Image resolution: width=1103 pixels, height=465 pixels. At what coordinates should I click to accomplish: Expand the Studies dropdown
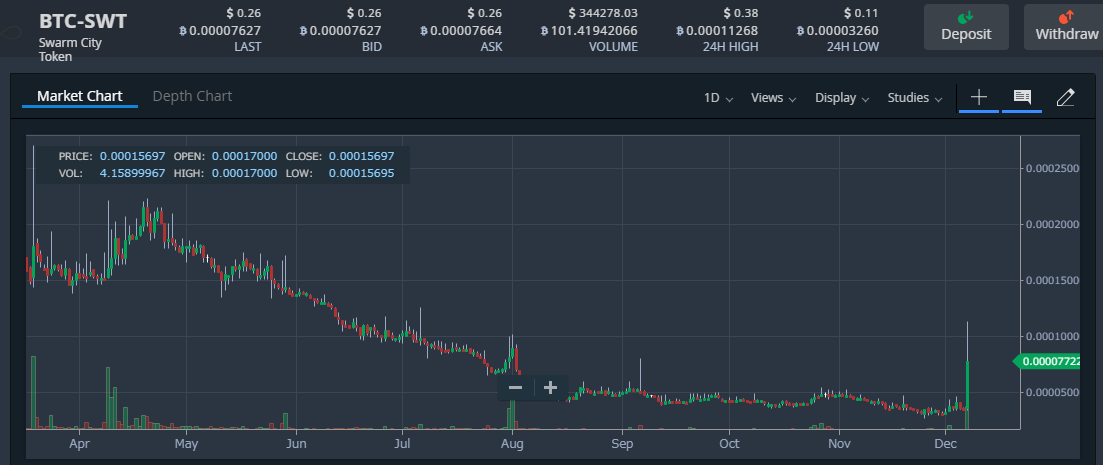tap(915, 98)
